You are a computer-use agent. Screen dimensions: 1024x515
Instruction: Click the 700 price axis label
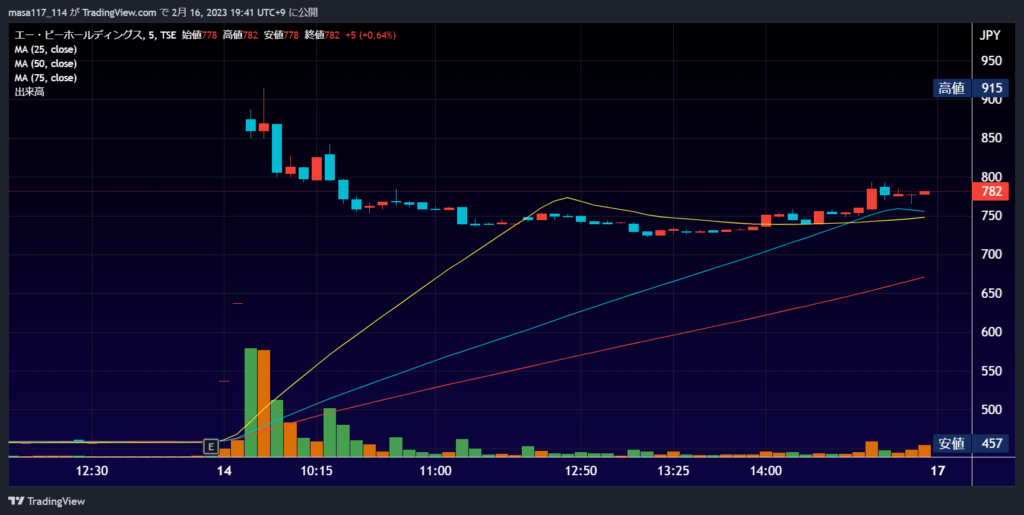991,255
